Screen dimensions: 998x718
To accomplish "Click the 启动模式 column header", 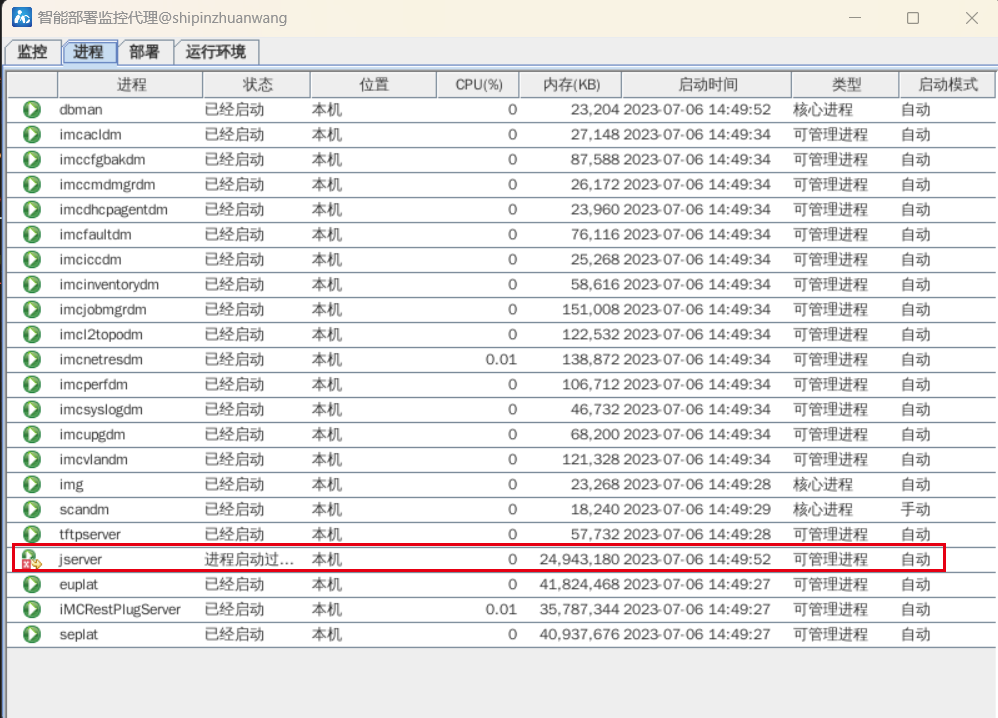I will pos(947,85).
